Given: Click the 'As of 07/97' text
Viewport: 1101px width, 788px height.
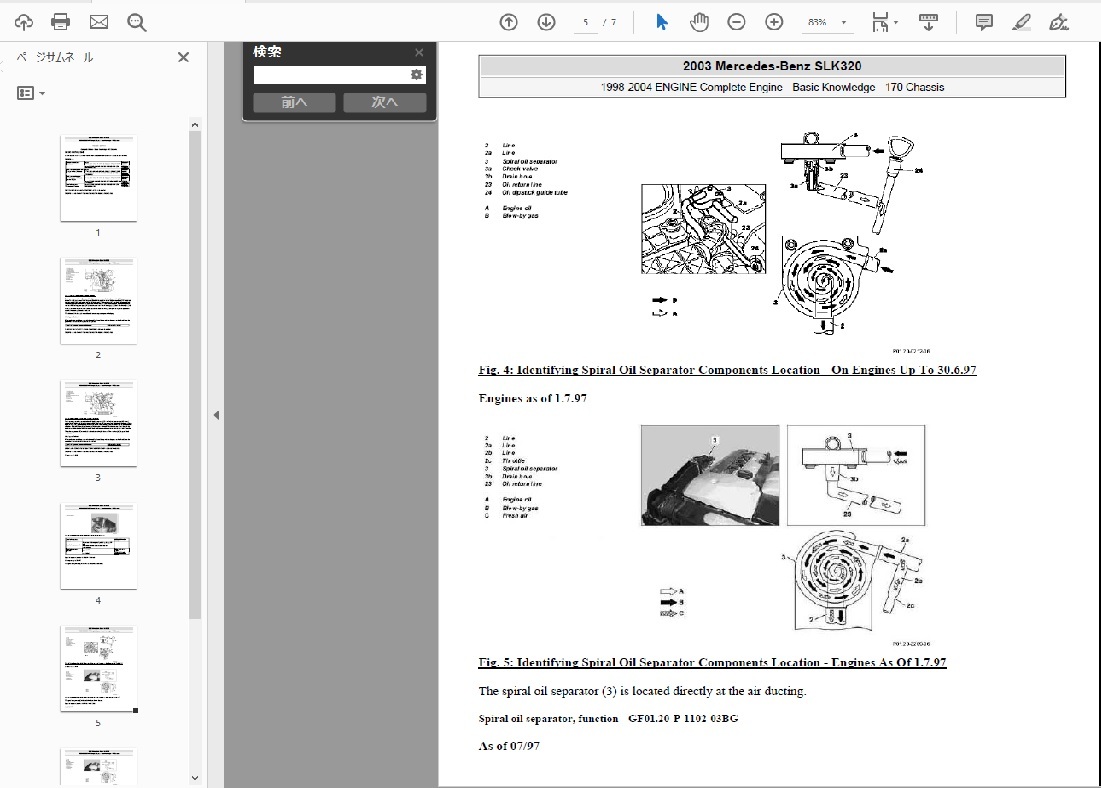Looking at the screenshot, I should (509, 746).
